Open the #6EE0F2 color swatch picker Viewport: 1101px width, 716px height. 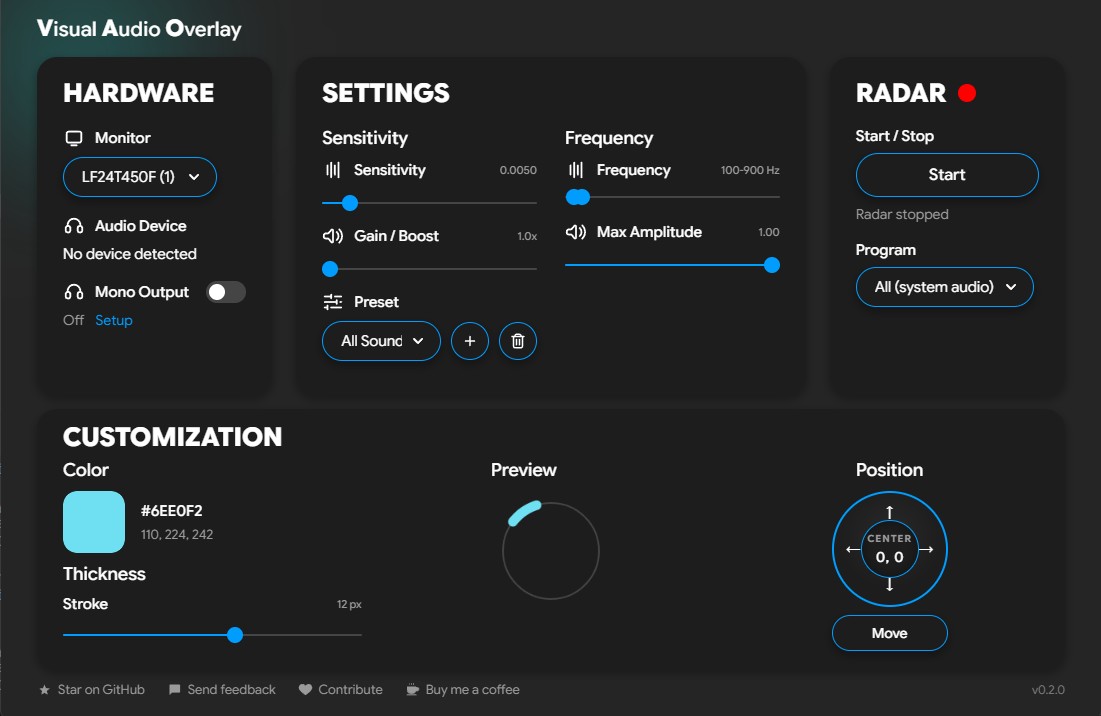94,522
